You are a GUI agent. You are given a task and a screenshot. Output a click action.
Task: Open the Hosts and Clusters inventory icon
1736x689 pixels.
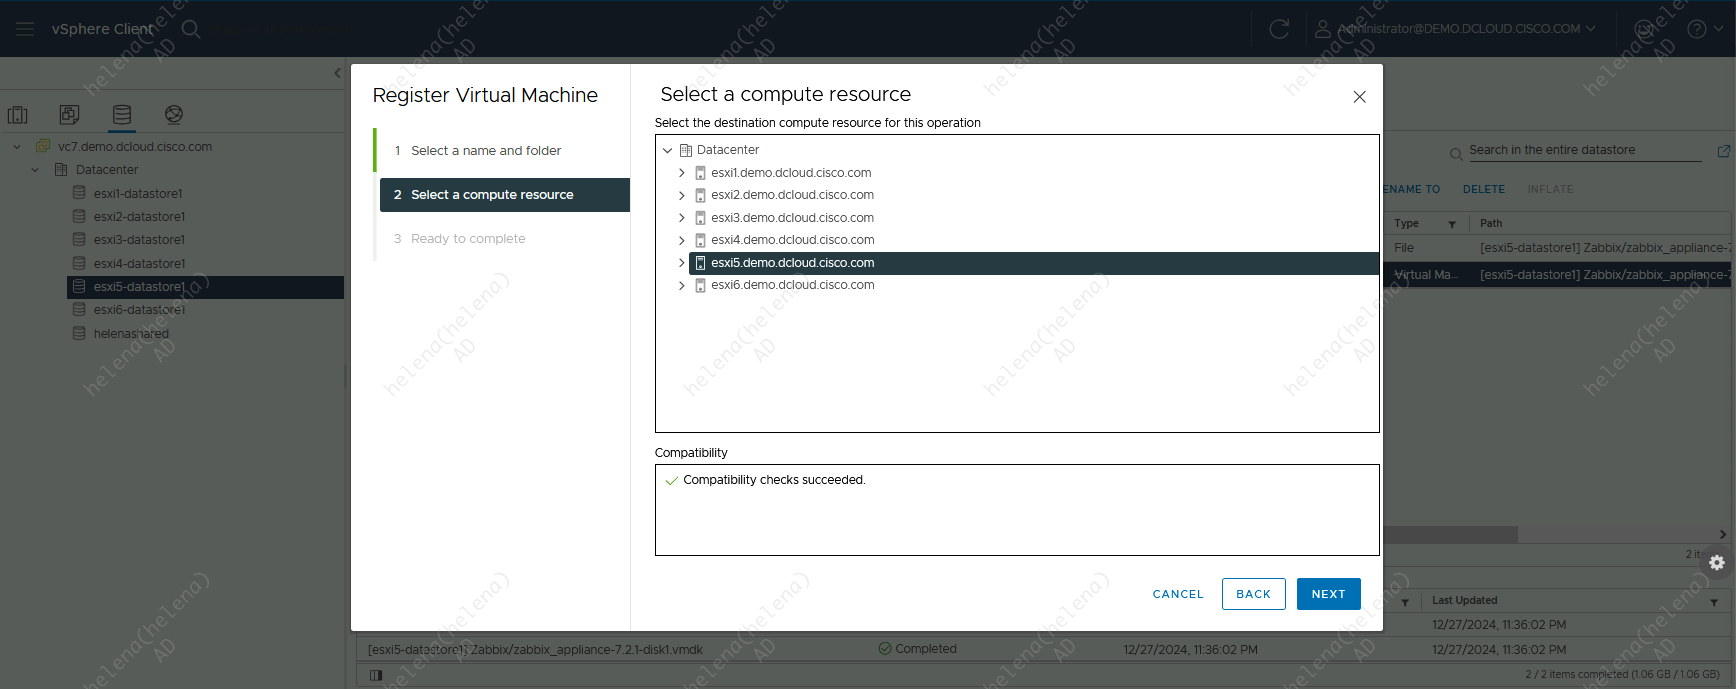[x=18, y=115]
